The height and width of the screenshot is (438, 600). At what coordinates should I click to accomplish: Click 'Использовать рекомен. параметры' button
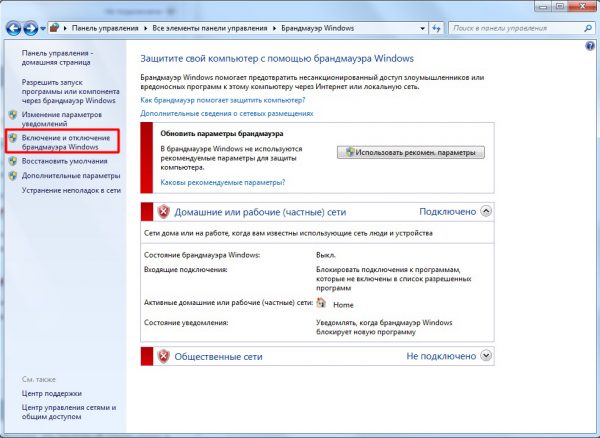pos(411,152)
